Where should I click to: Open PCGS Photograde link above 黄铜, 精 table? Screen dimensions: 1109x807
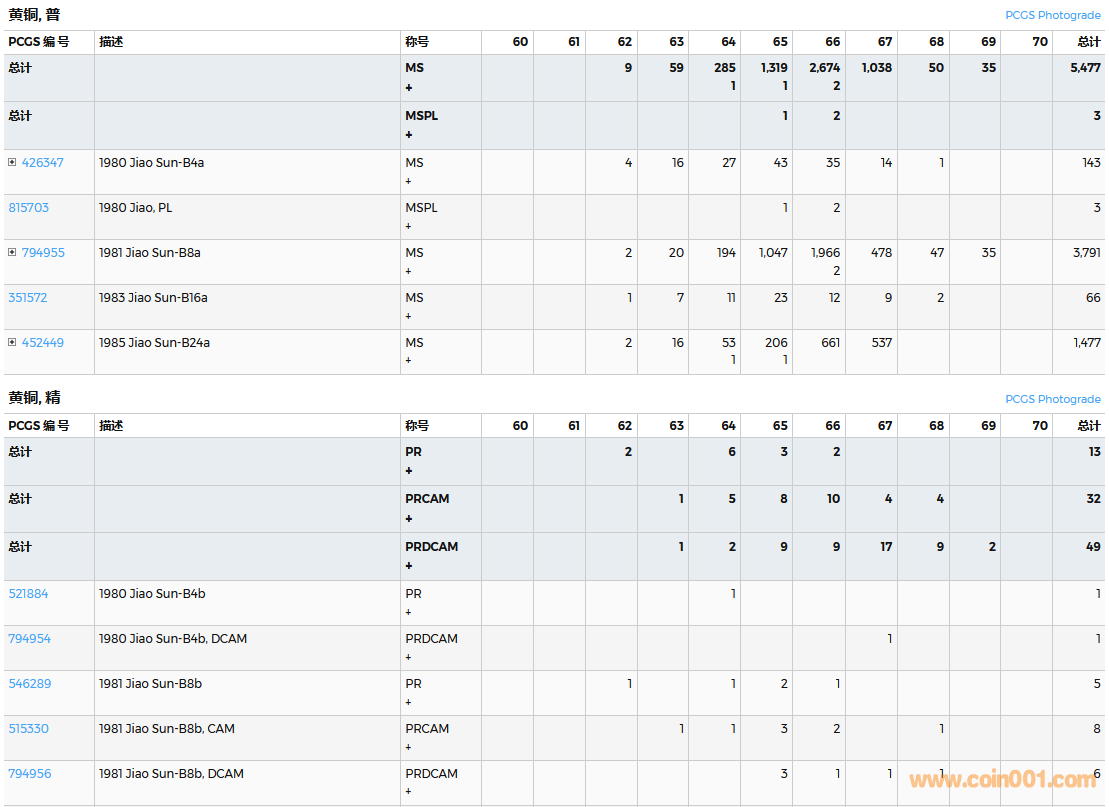click(1052, 399)
